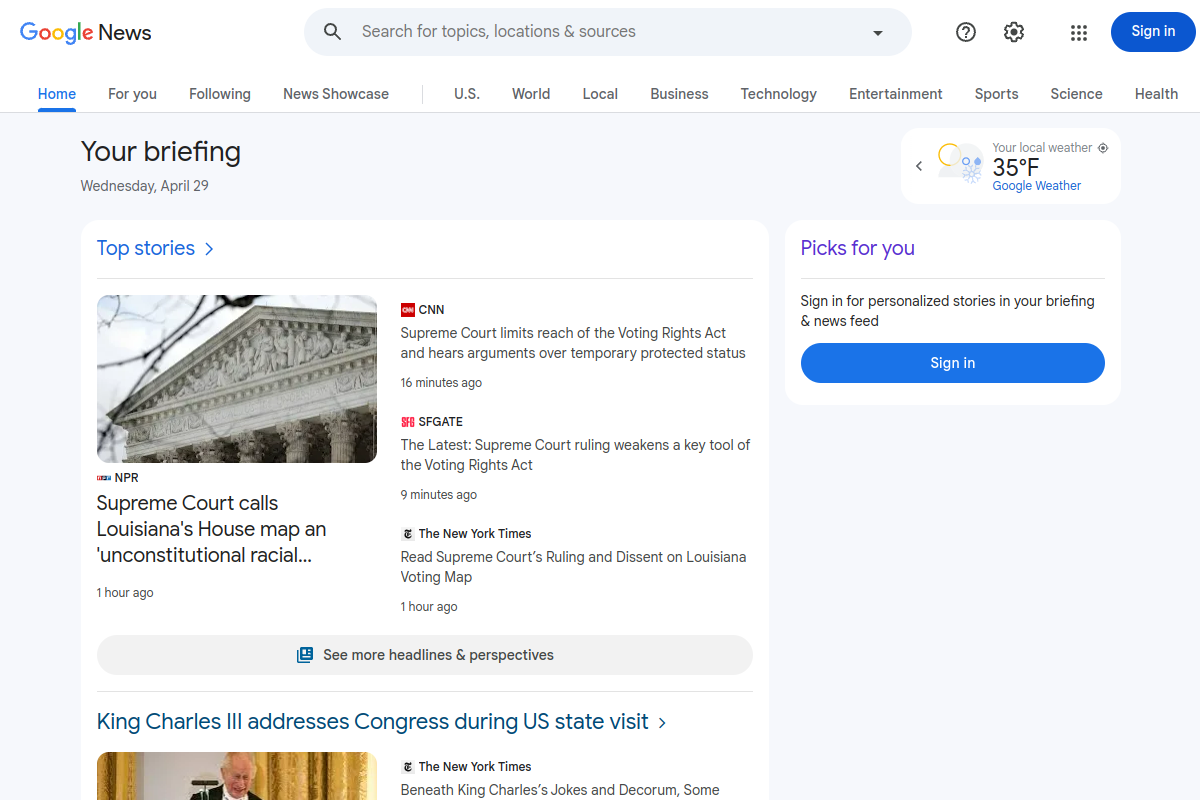1200x800 pixels.
Task: Open the Following tab
Action: click(220, 94)
